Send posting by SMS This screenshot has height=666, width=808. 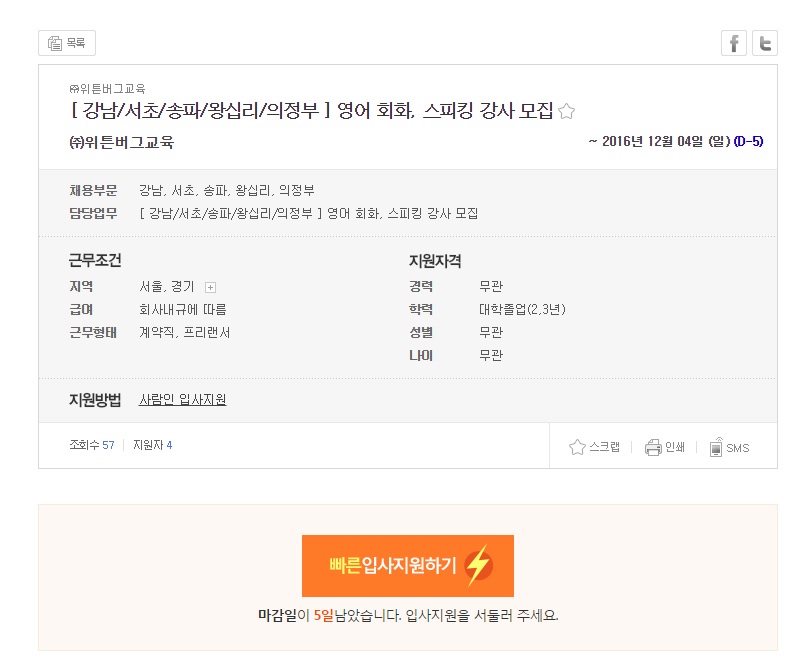click(729, 447)
